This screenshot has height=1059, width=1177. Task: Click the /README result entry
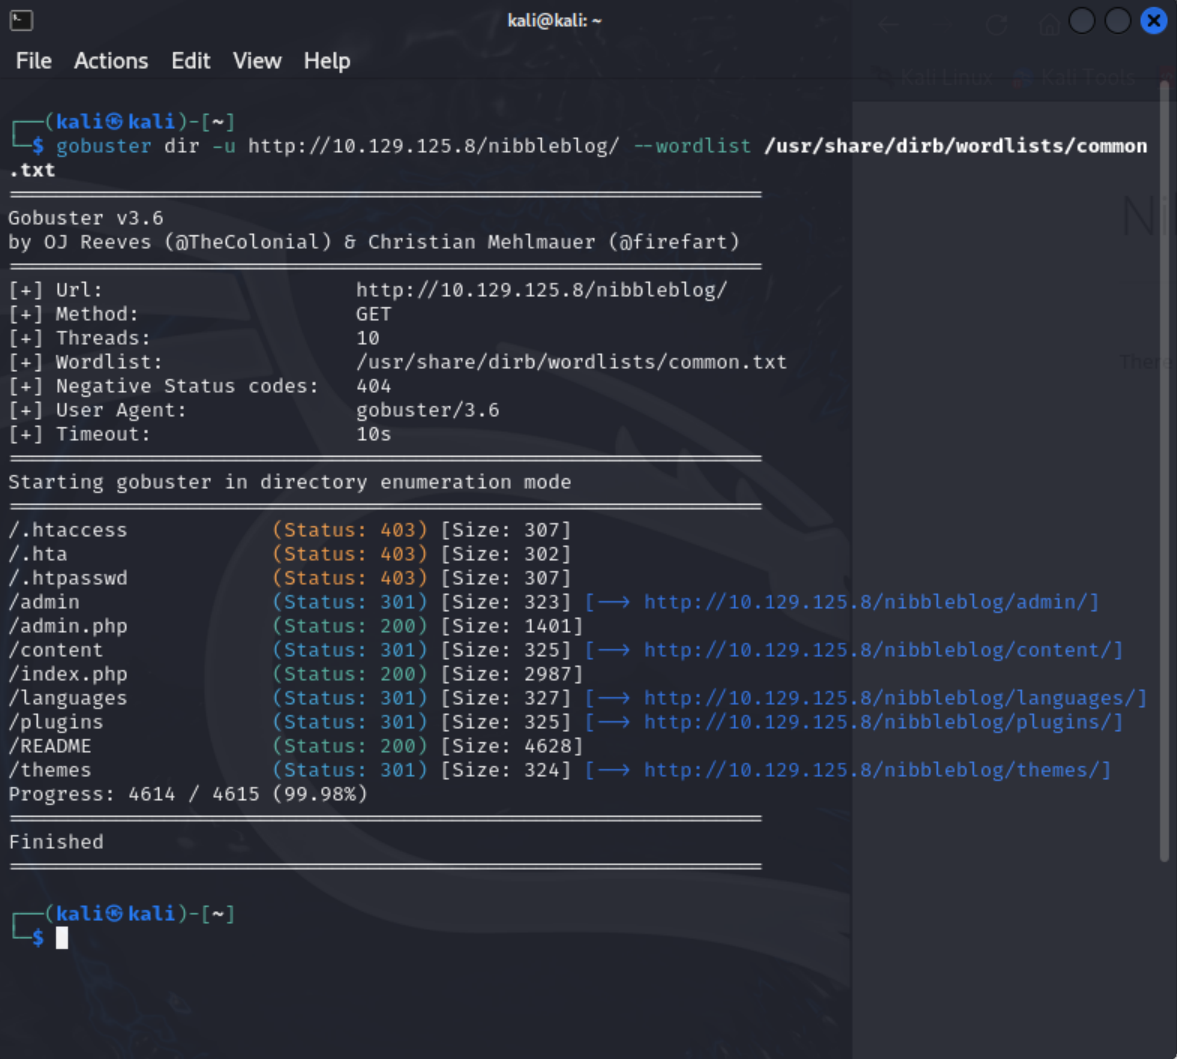pyautogui.click(x=50, y=746)
